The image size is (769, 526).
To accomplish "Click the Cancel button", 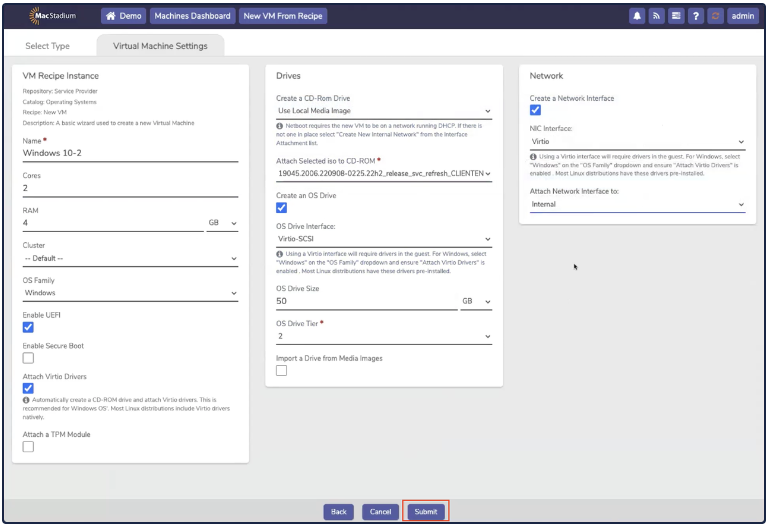I will [380, 511].
